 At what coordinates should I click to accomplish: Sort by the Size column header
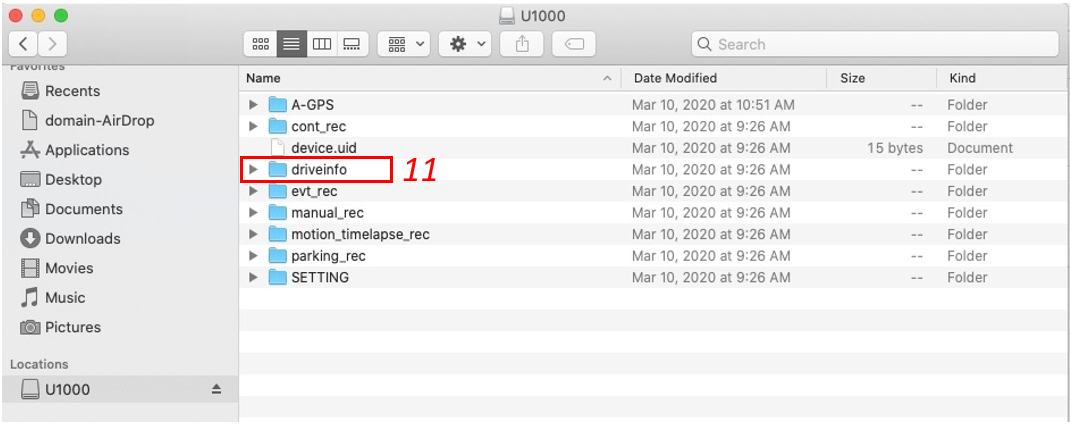(882, 78)
